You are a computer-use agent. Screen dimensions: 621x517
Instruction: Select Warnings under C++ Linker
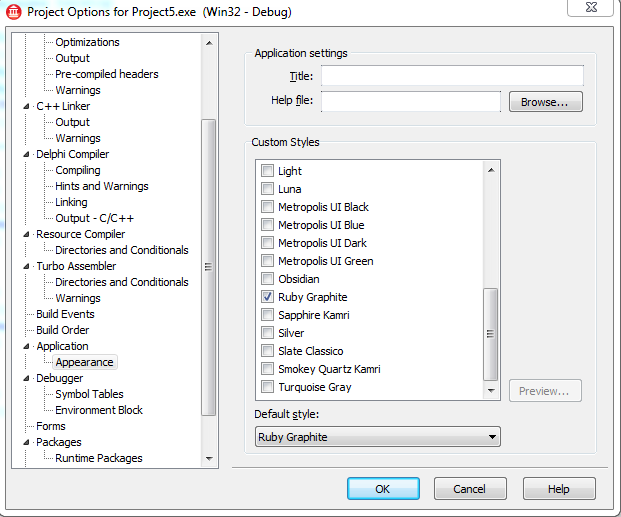tap(78, 138)
